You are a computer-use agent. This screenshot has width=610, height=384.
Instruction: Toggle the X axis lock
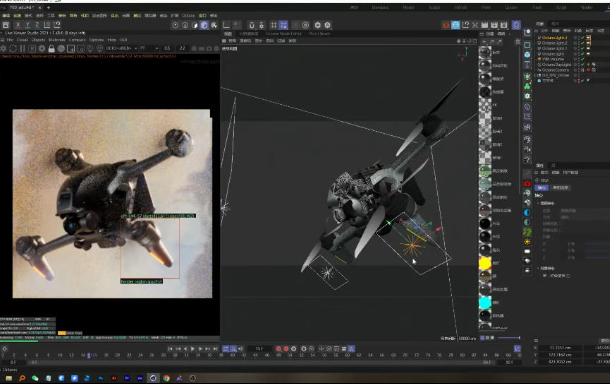coord(18,25)
